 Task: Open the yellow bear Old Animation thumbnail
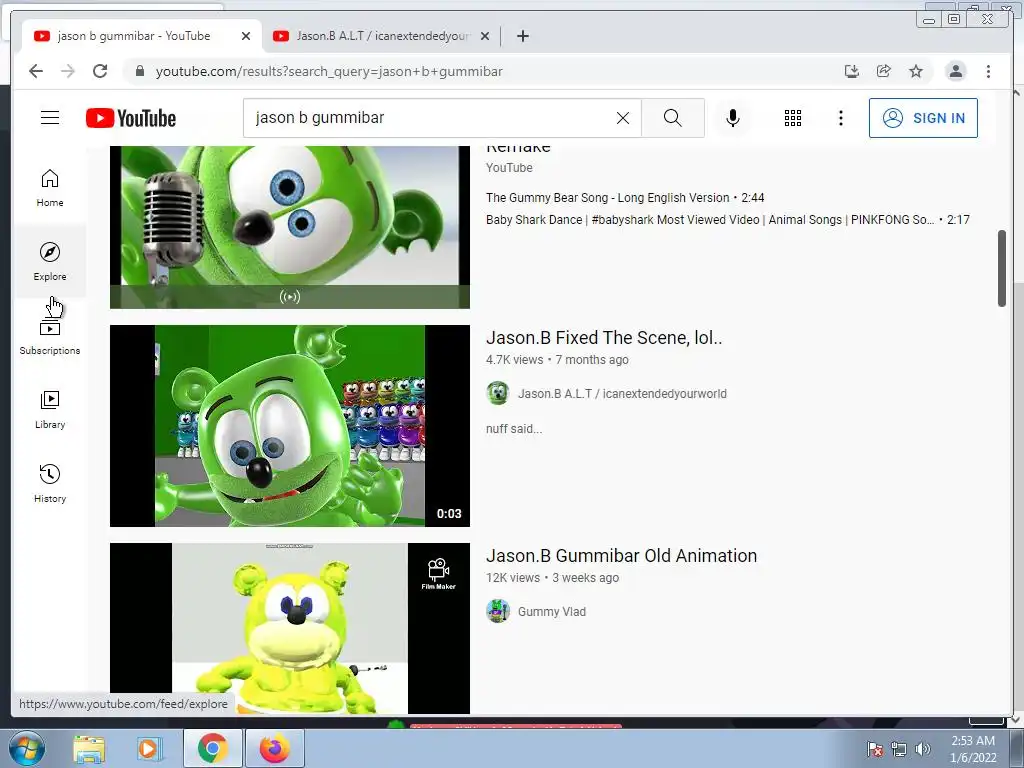click(x=289, y=628)
